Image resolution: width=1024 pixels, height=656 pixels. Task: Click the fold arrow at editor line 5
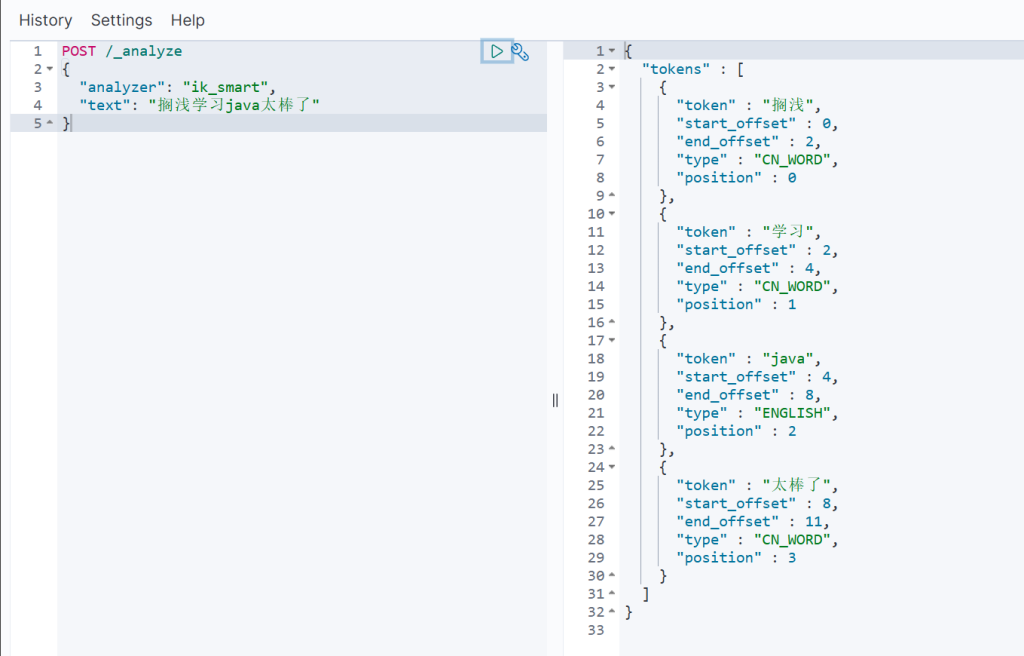pyautogui.click(x=50, y=123)
